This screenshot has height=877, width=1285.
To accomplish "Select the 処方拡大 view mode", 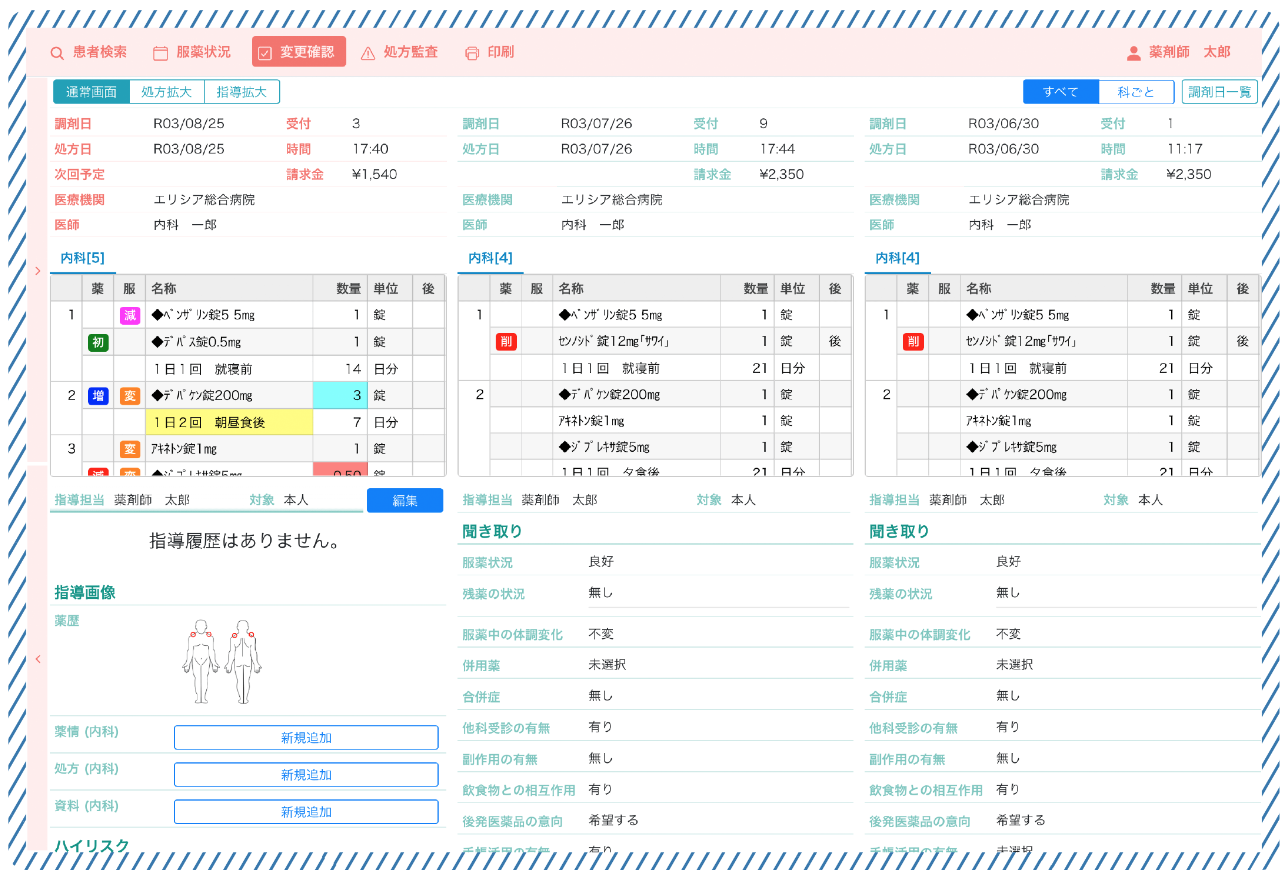I will 166,92.
